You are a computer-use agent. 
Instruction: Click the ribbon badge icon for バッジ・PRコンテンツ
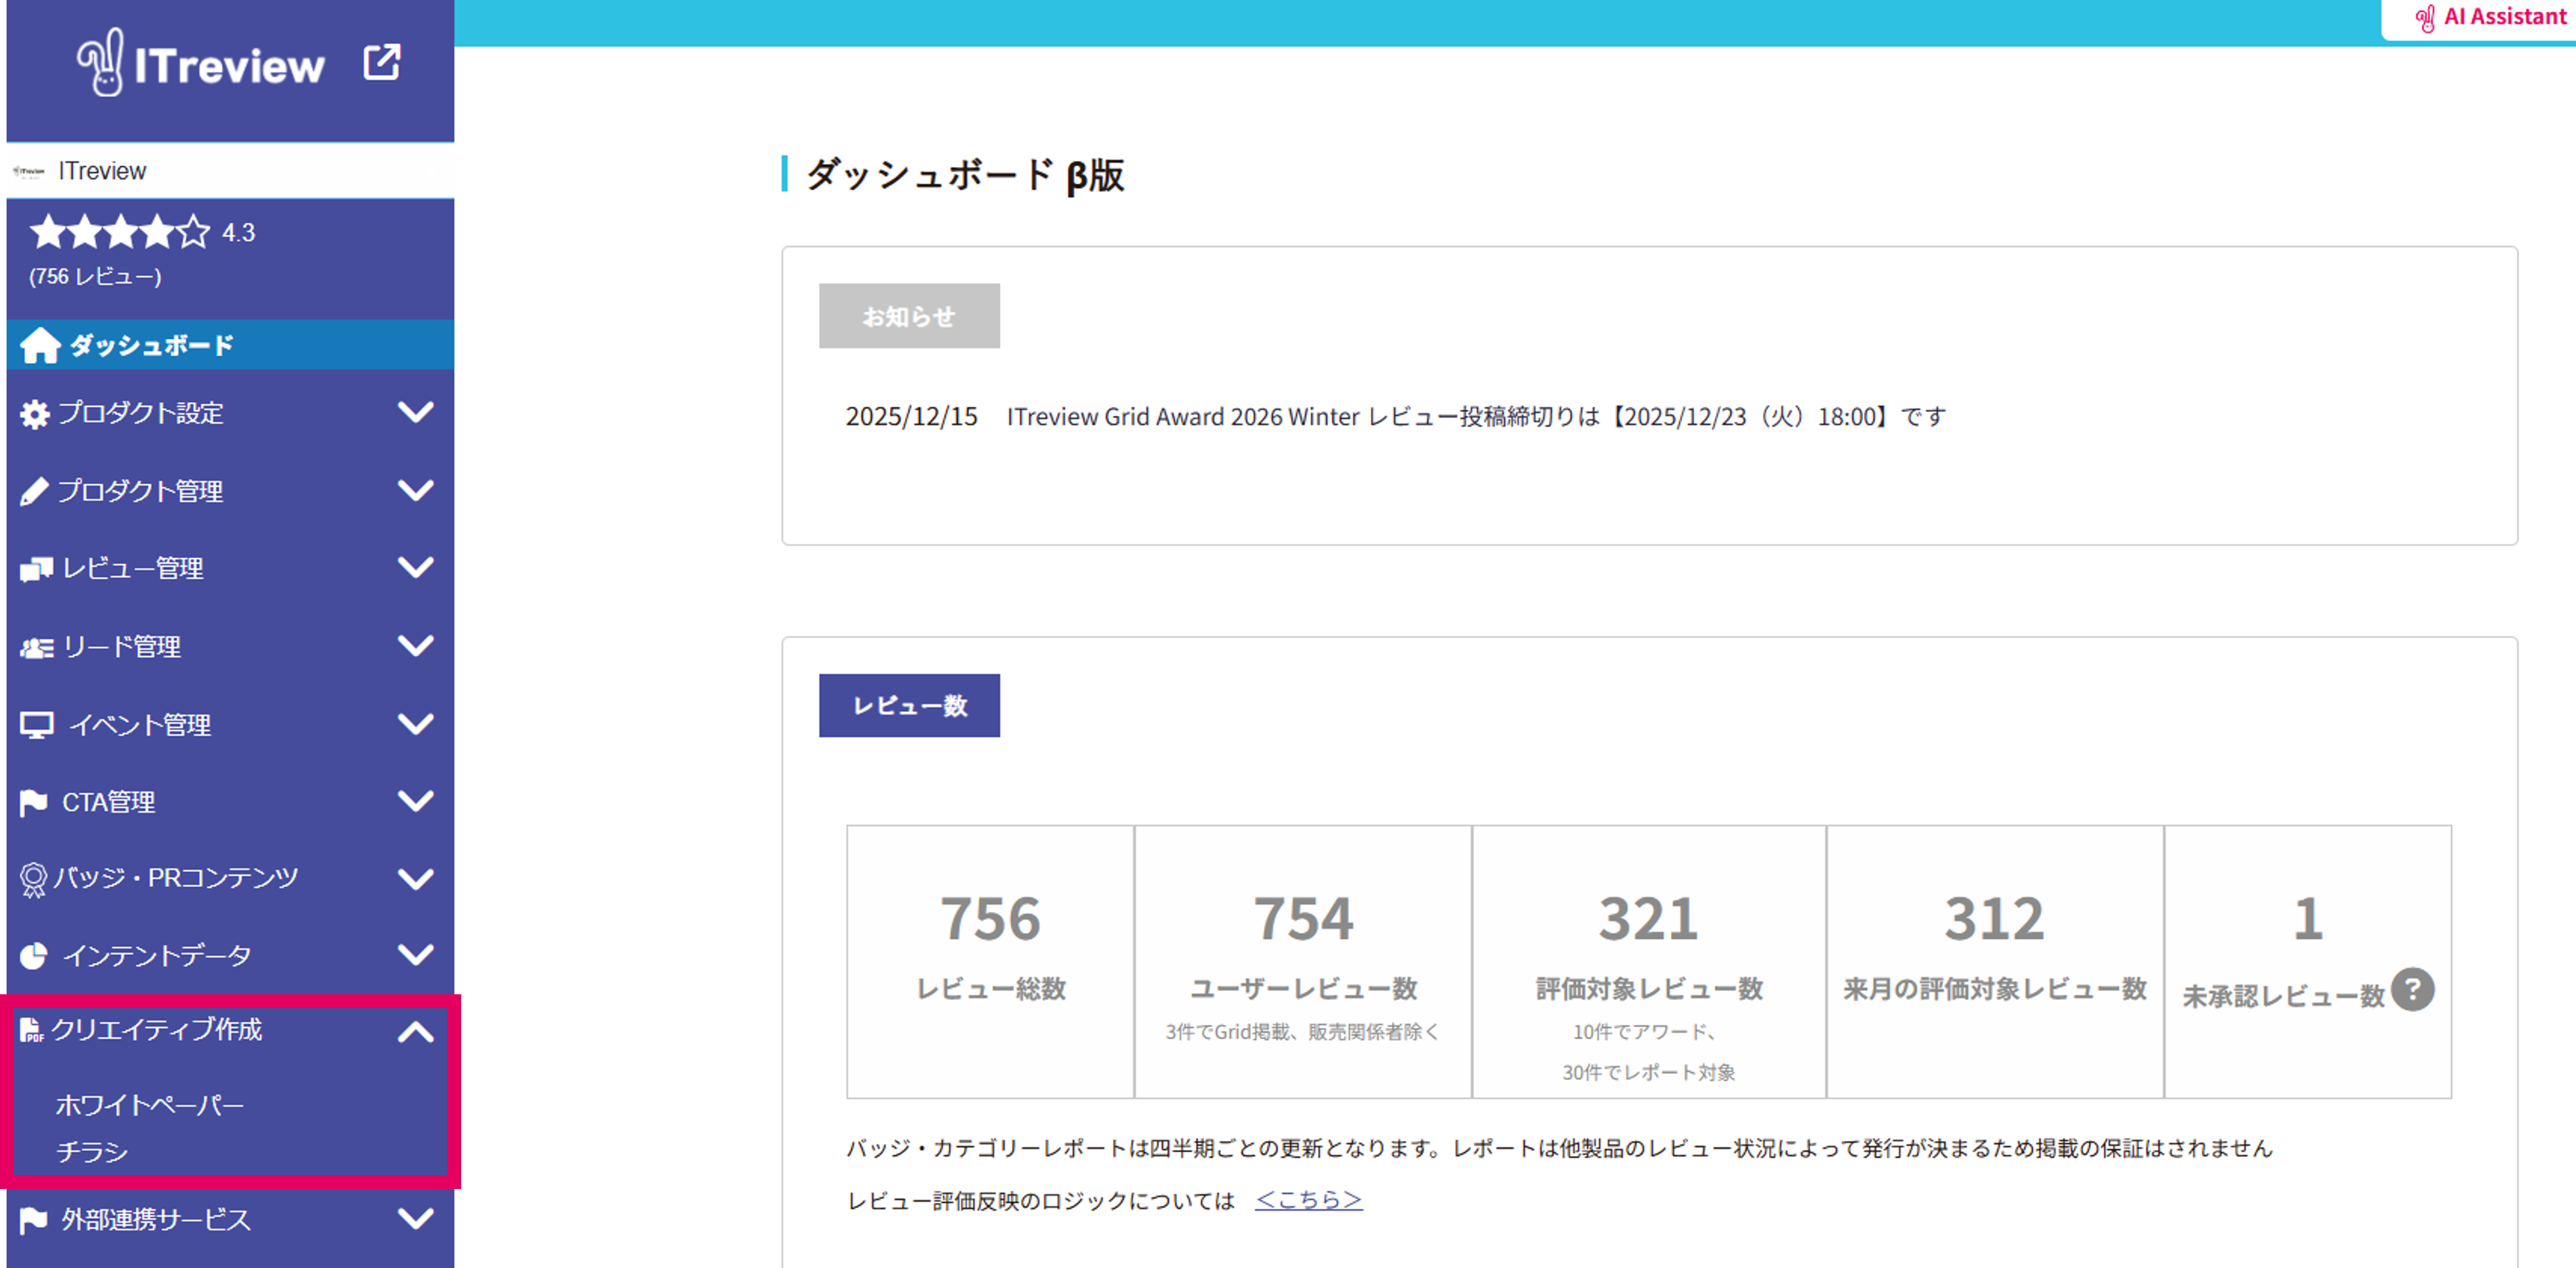(x=33, y=879)
